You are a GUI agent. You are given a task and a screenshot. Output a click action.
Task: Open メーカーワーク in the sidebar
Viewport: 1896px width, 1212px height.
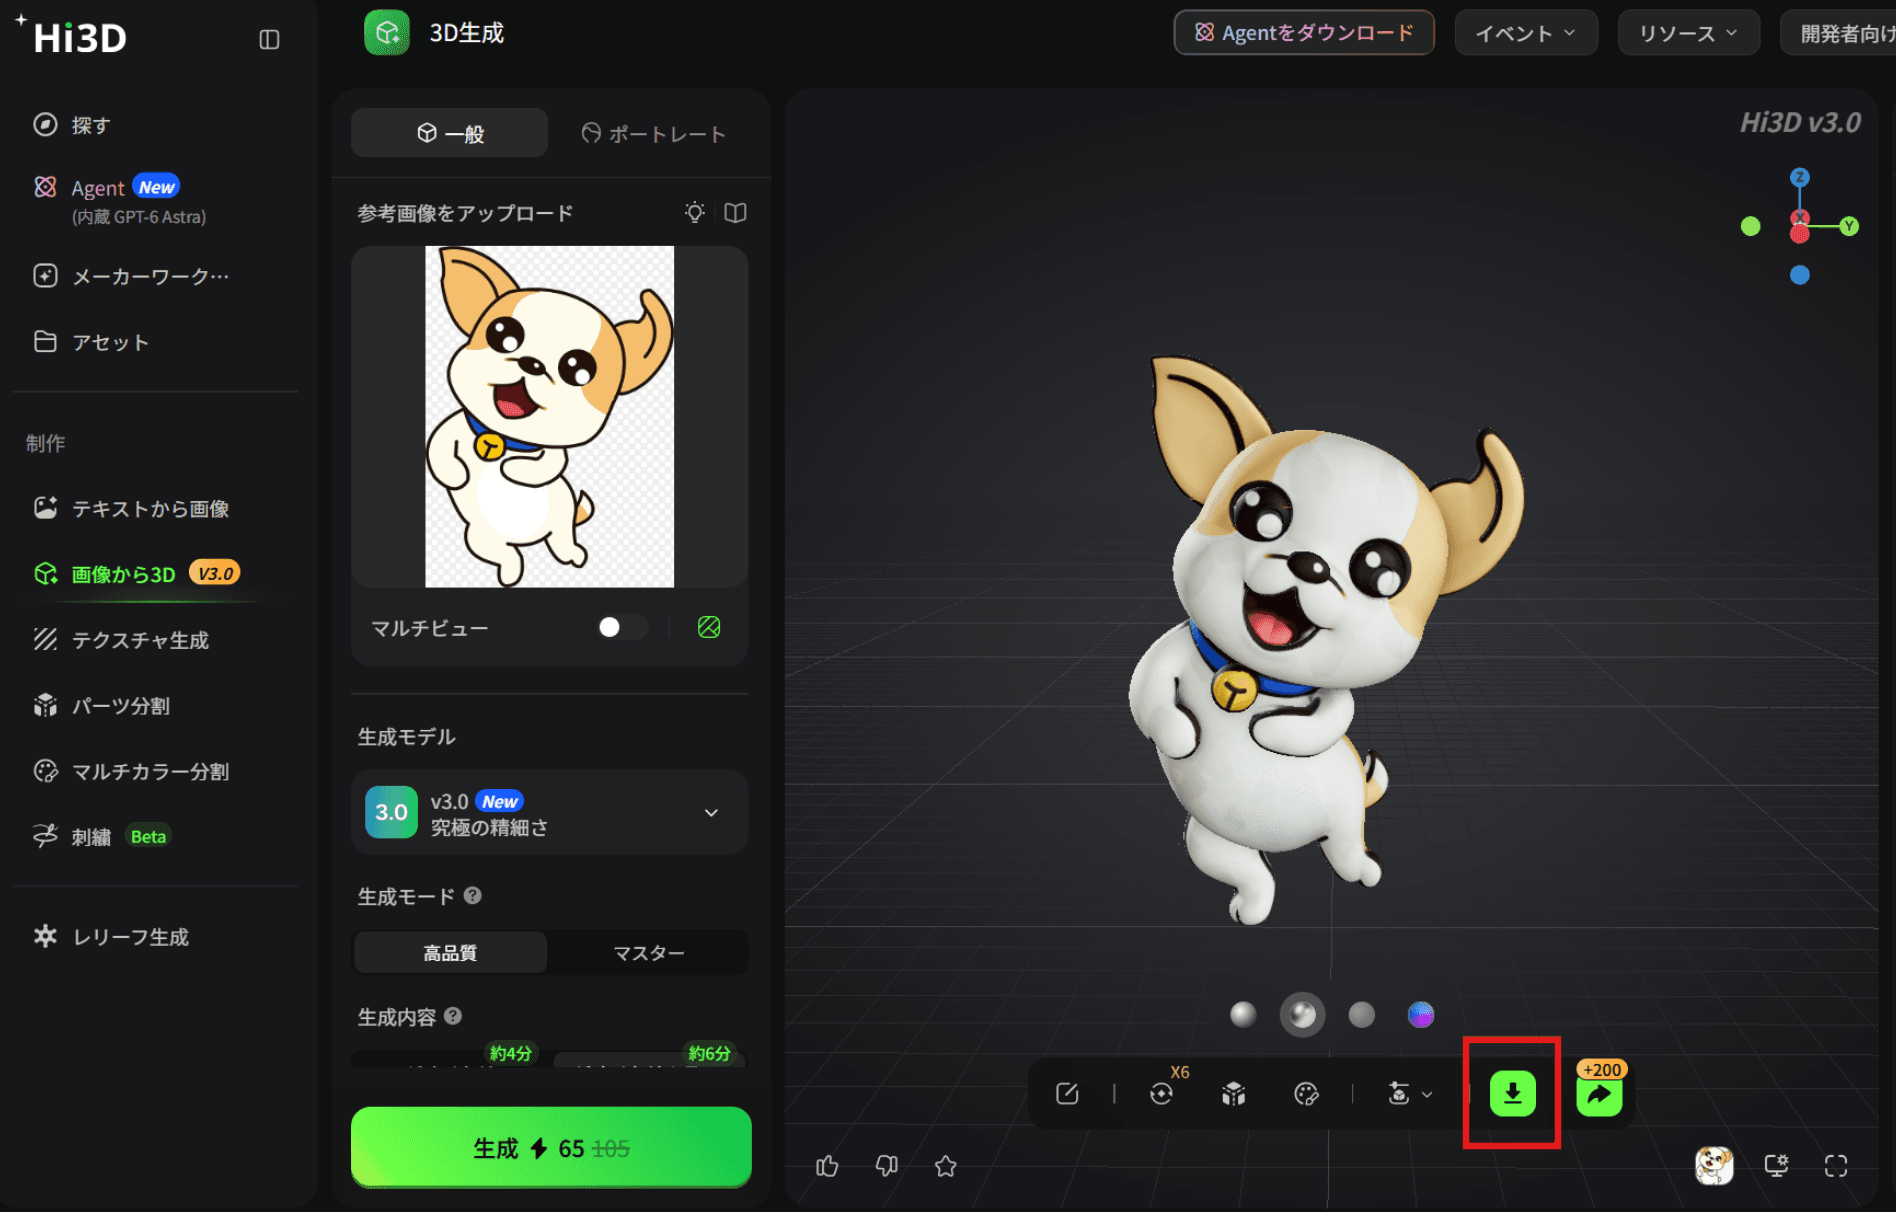pos(131,276)
